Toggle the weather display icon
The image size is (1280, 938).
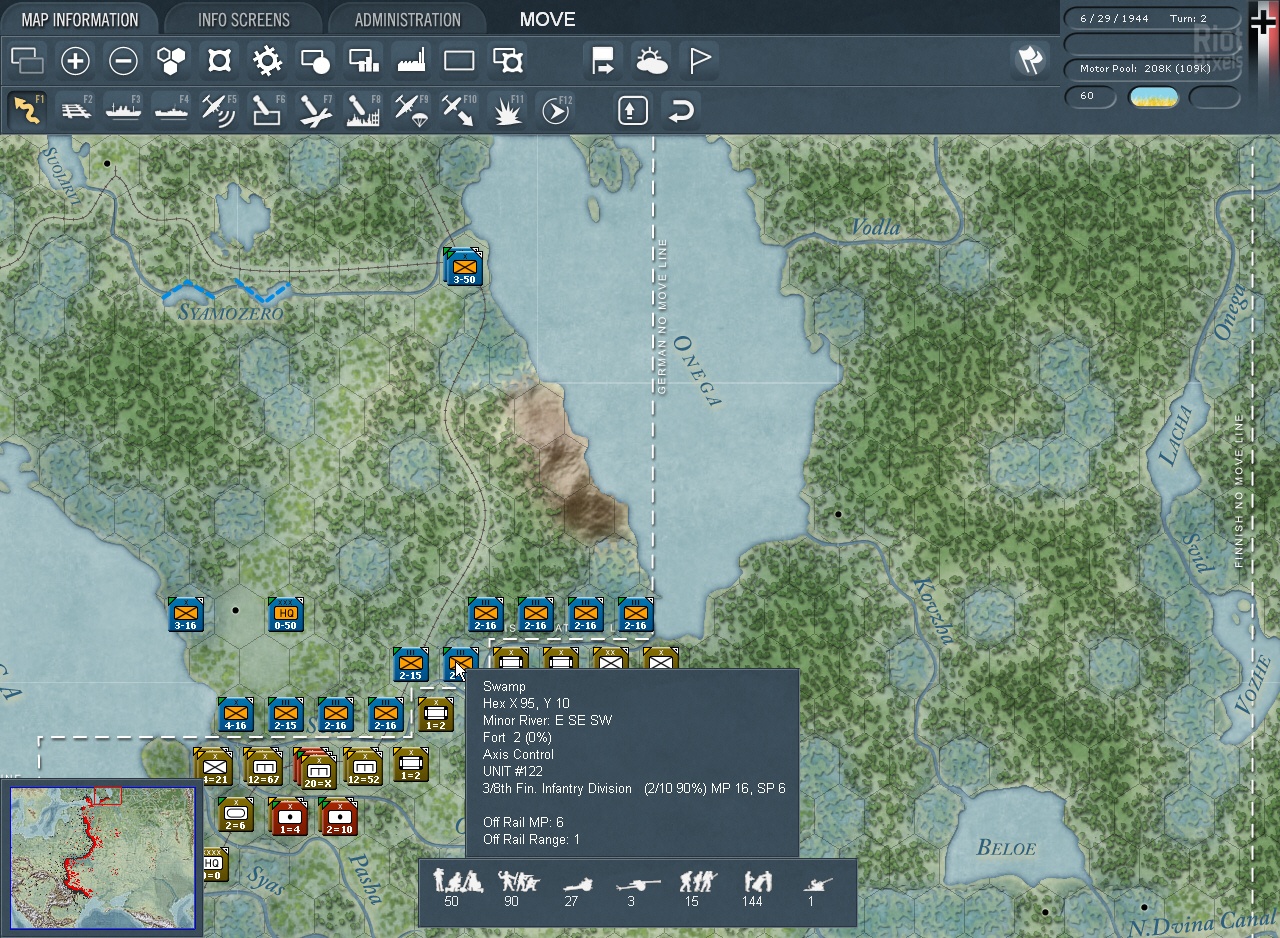(x=651, y=61)
